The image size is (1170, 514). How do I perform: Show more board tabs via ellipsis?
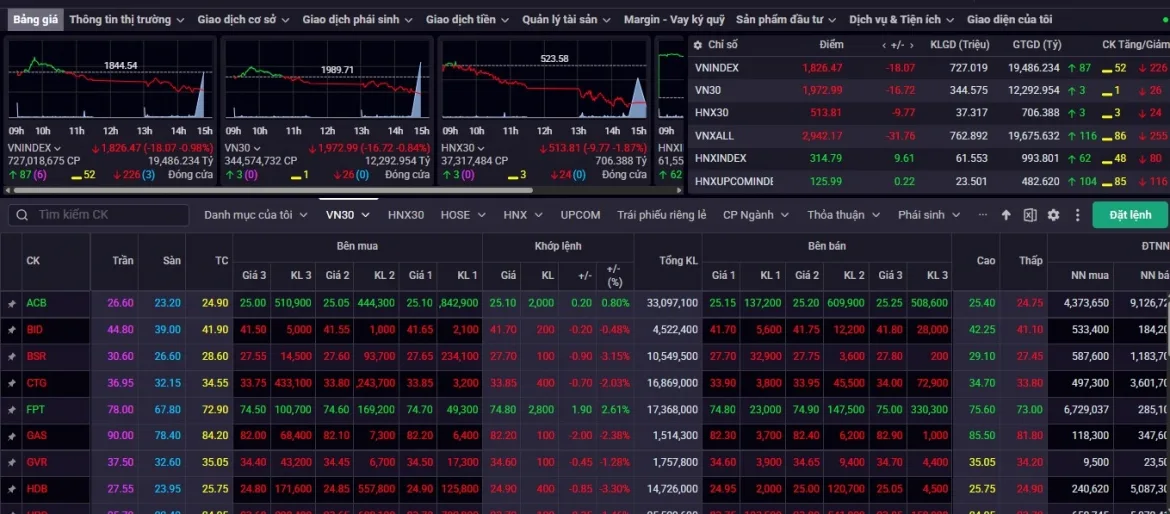coord(983,215)
